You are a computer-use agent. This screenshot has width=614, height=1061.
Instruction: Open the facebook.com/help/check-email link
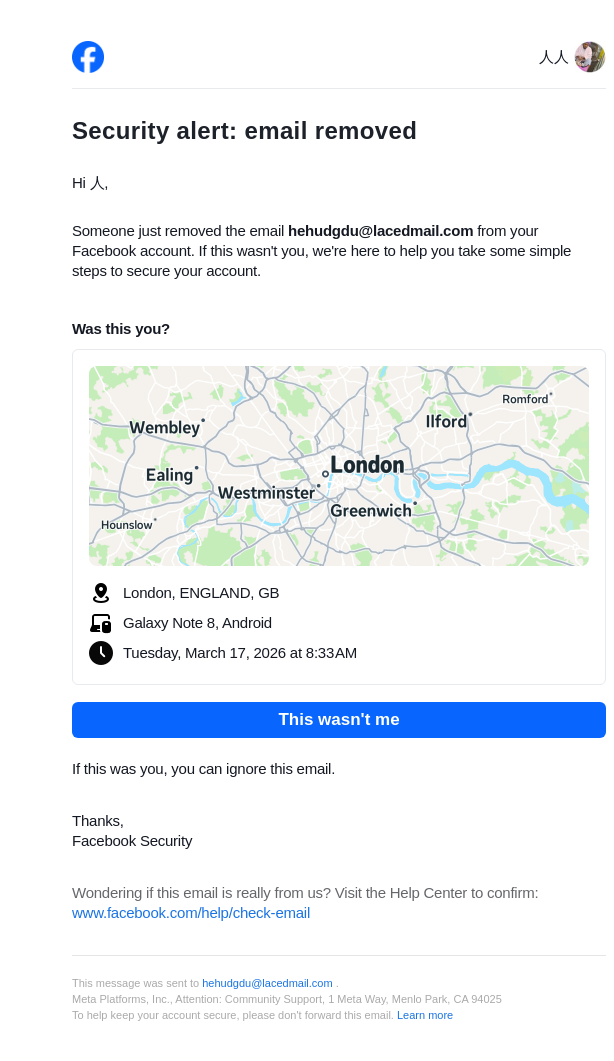(x=191, y=913)
